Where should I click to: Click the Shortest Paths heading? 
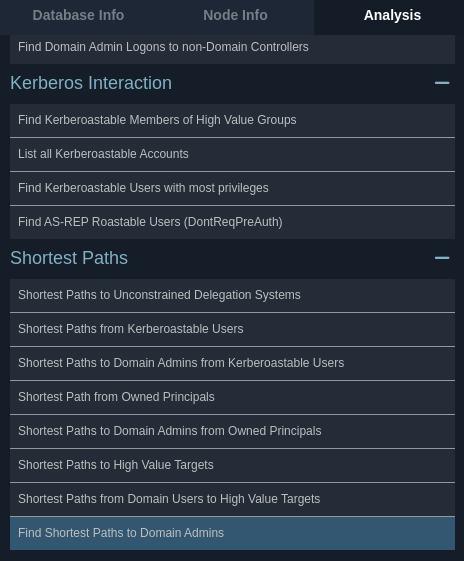click(x=69, y=258)
